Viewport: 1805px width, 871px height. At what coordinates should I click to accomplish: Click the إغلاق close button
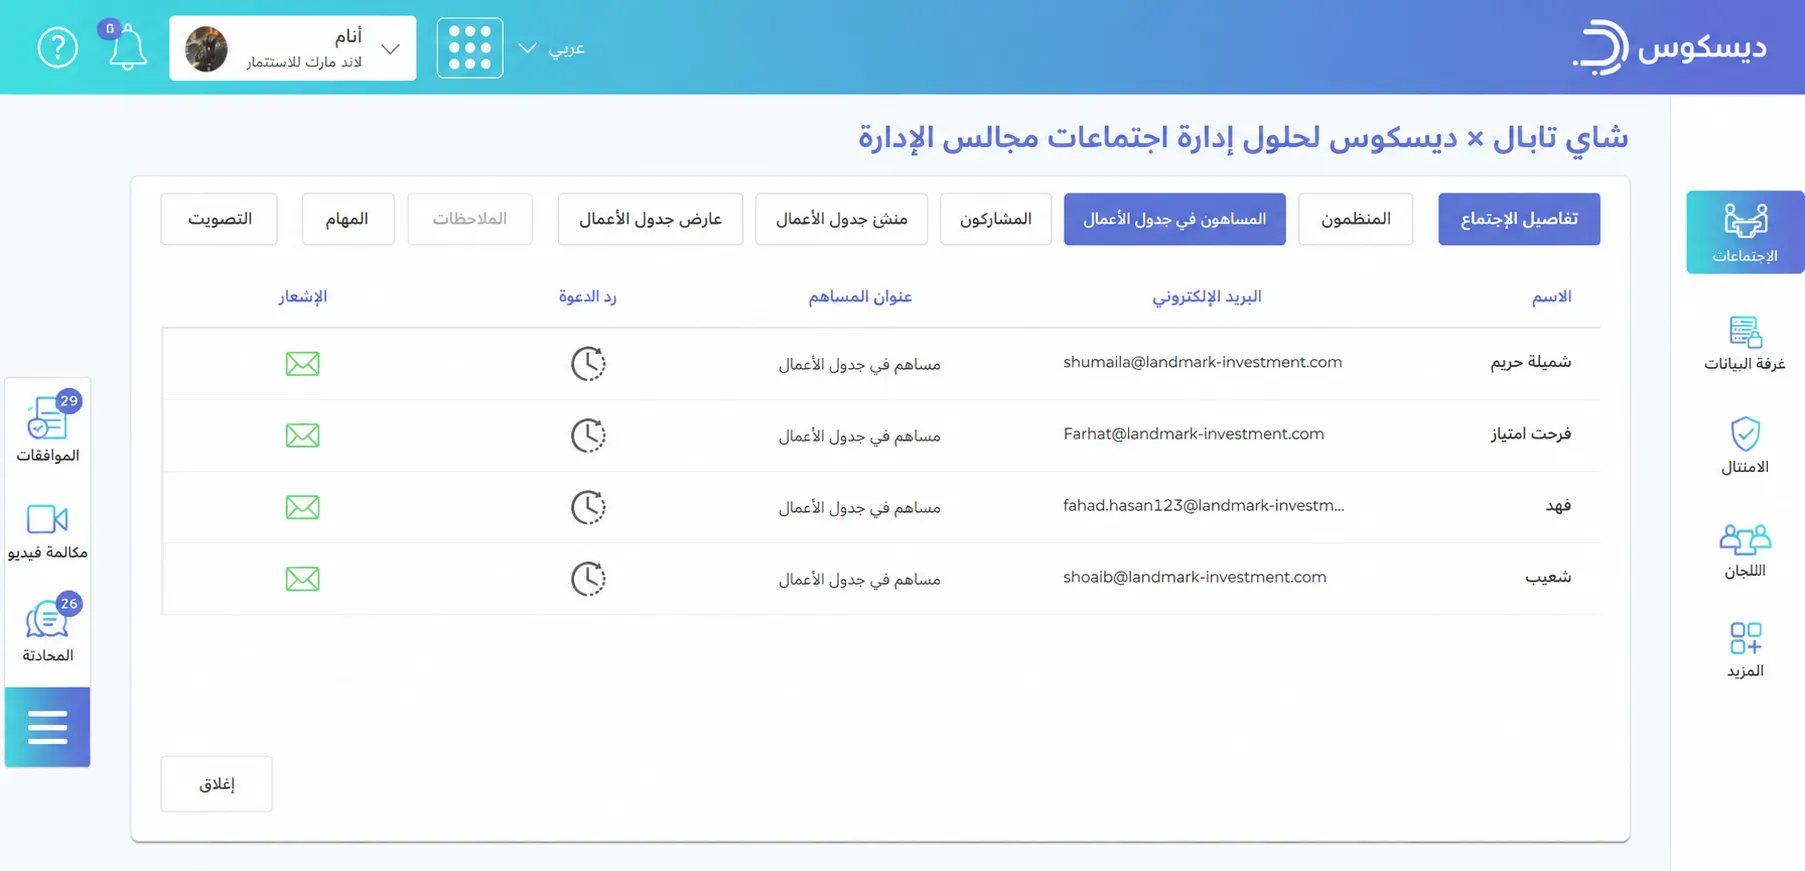pyautogui.click(x=216, y=784)
